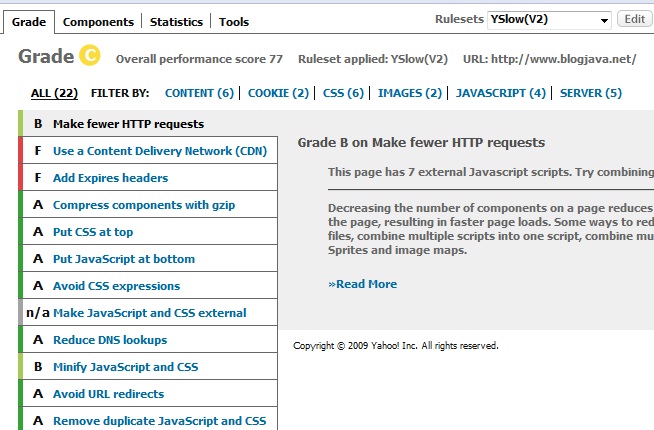Show ALL (22) rules
This screenshot has height=430, width=654.
point(53,93)
